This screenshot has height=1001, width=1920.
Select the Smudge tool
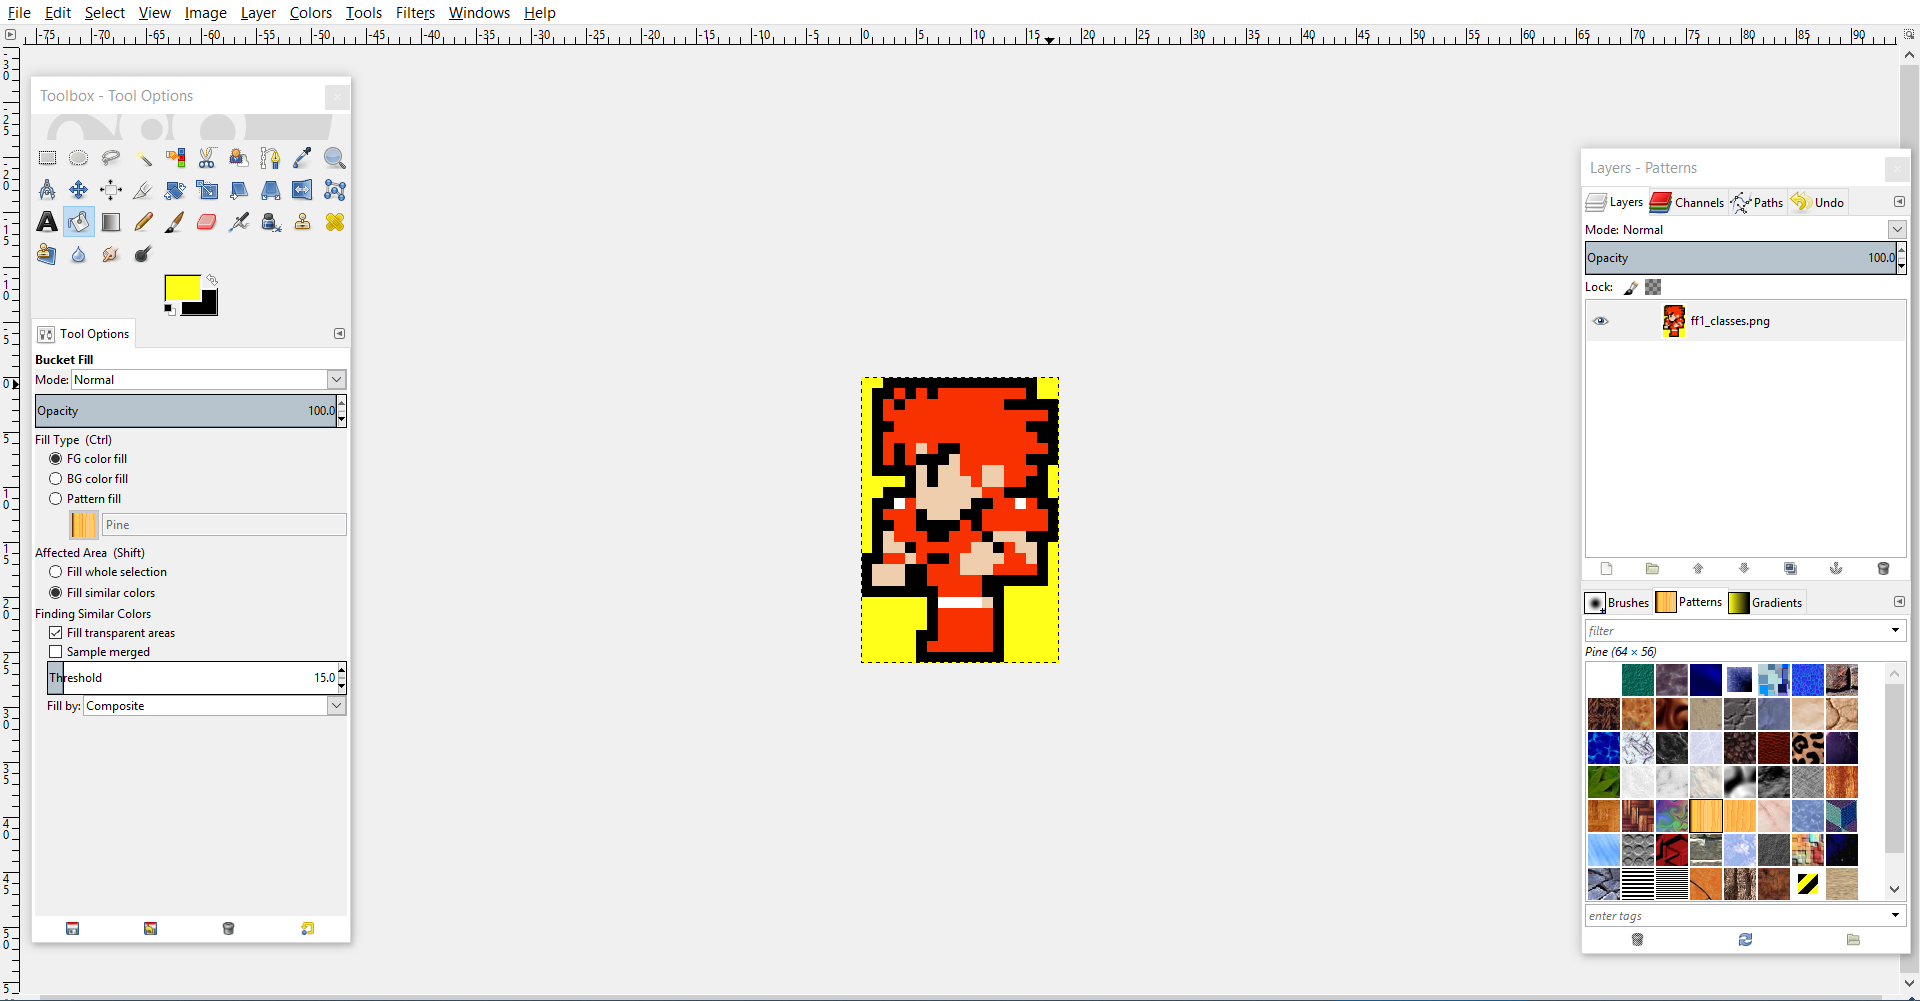pyautogui.click(x=111, y=254)
